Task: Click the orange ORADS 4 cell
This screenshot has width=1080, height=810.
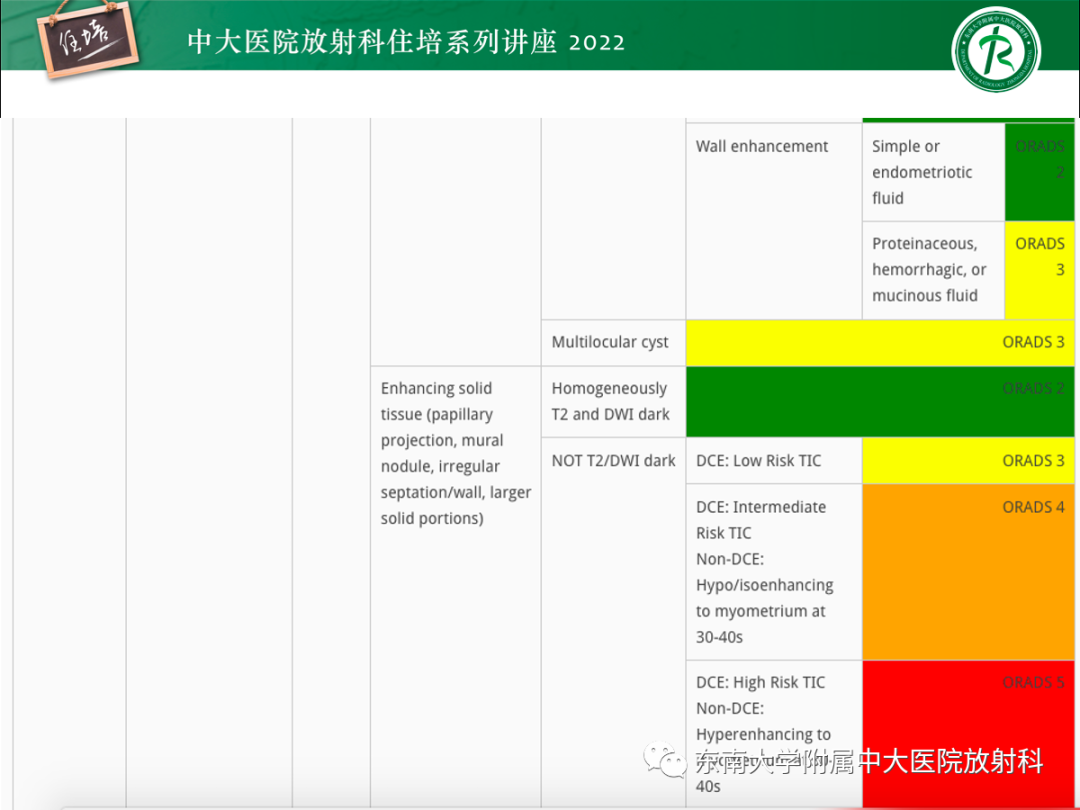Action: [968, 572]
